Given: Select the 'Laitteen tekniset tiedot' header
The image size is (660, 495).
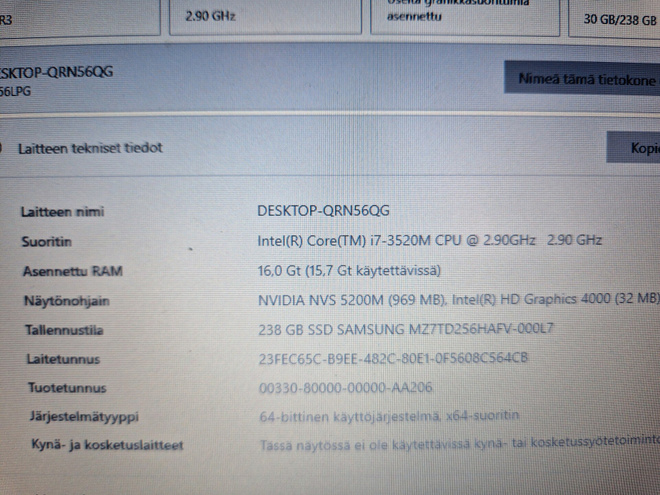Looking at the screenshot, I should 90,148.
